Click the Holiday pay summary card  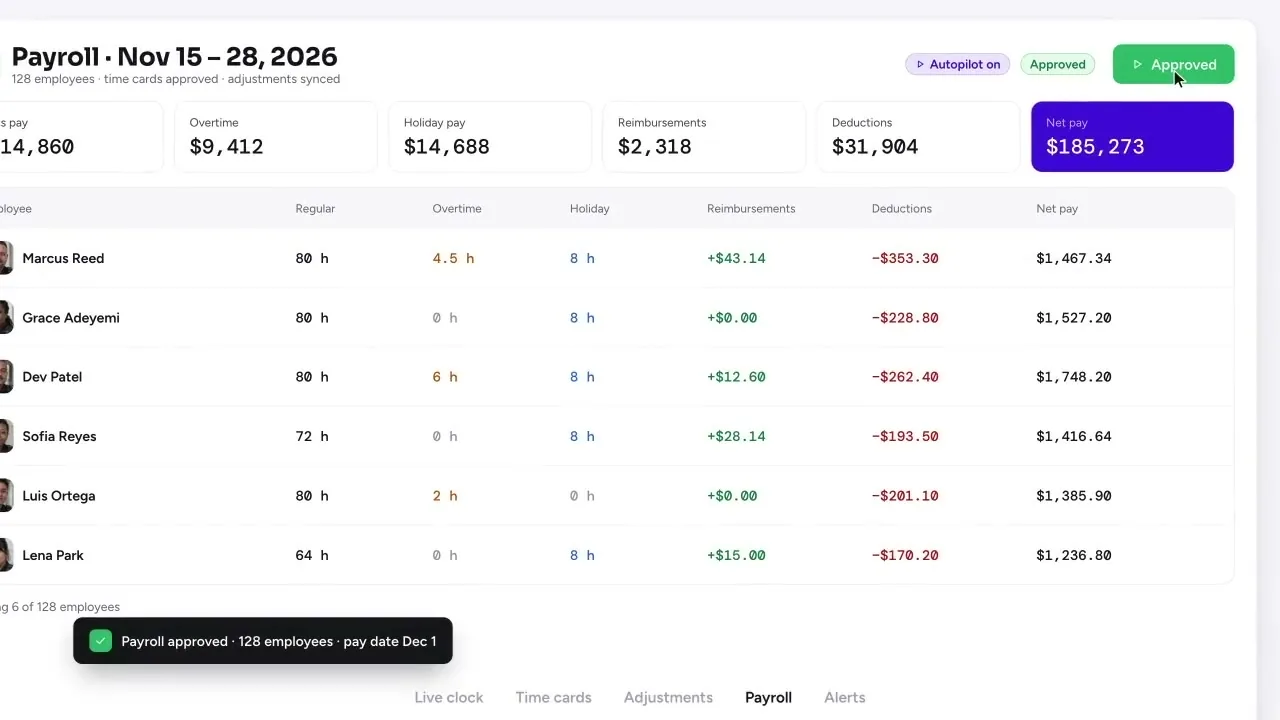pyautogui.click(x=490, y=136)
